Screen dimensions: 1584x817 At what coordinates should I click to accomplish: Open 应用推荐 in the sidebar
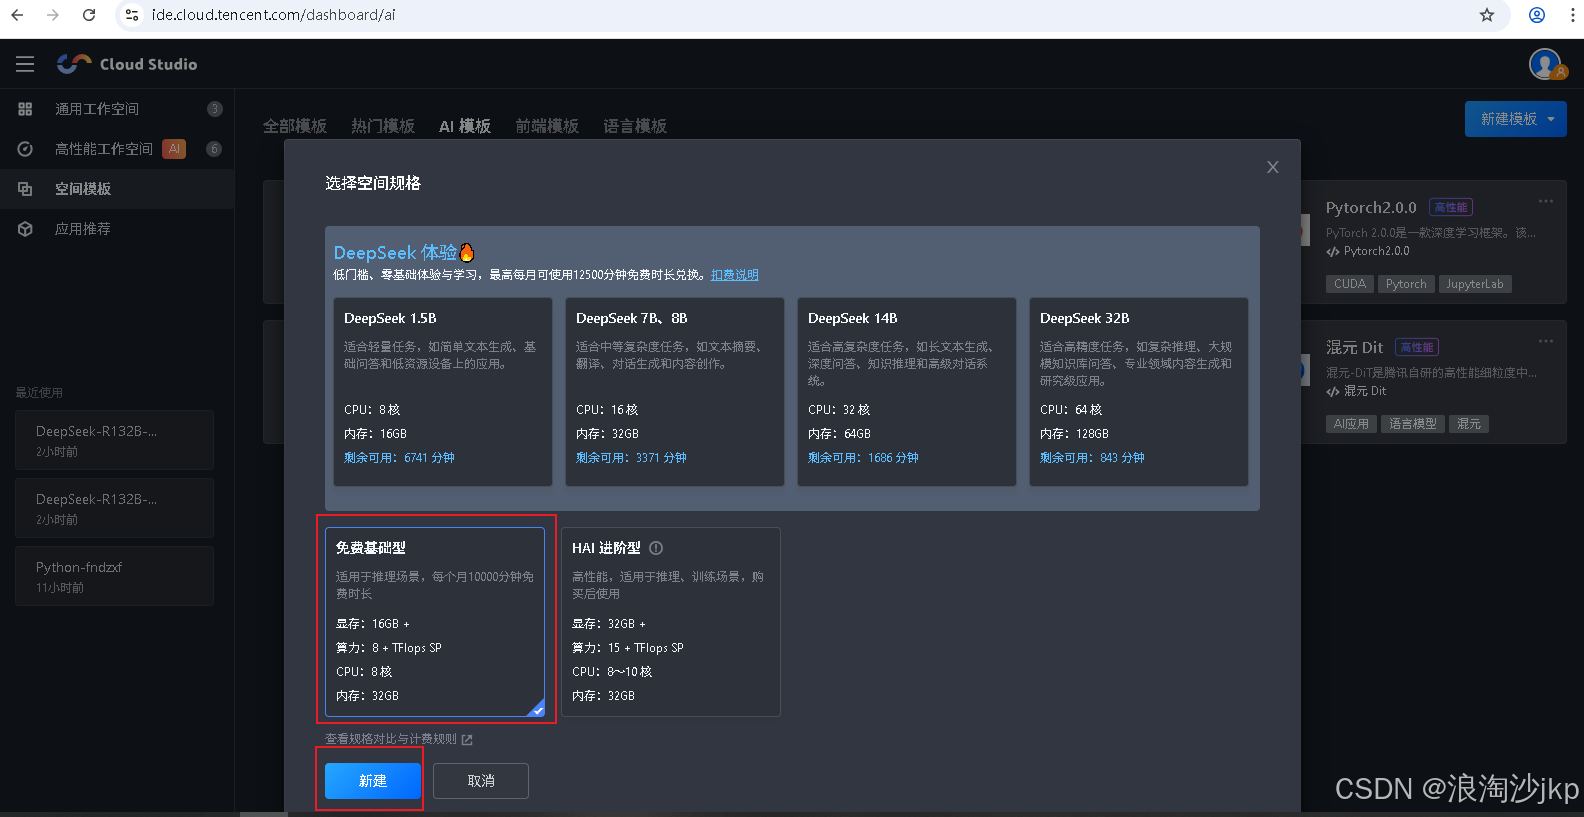pyautogui.click(x=117, y=229)
